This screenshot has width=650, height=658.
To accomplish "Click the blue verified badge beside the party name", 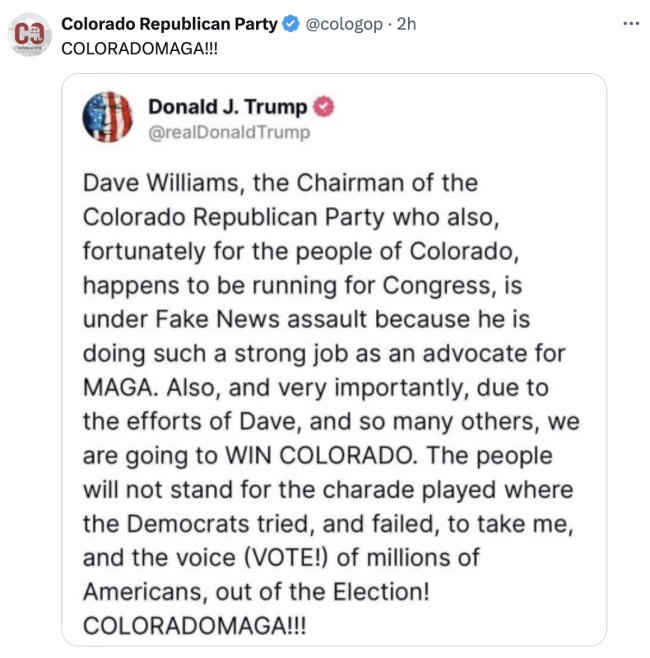I will (x=291, y=24).
